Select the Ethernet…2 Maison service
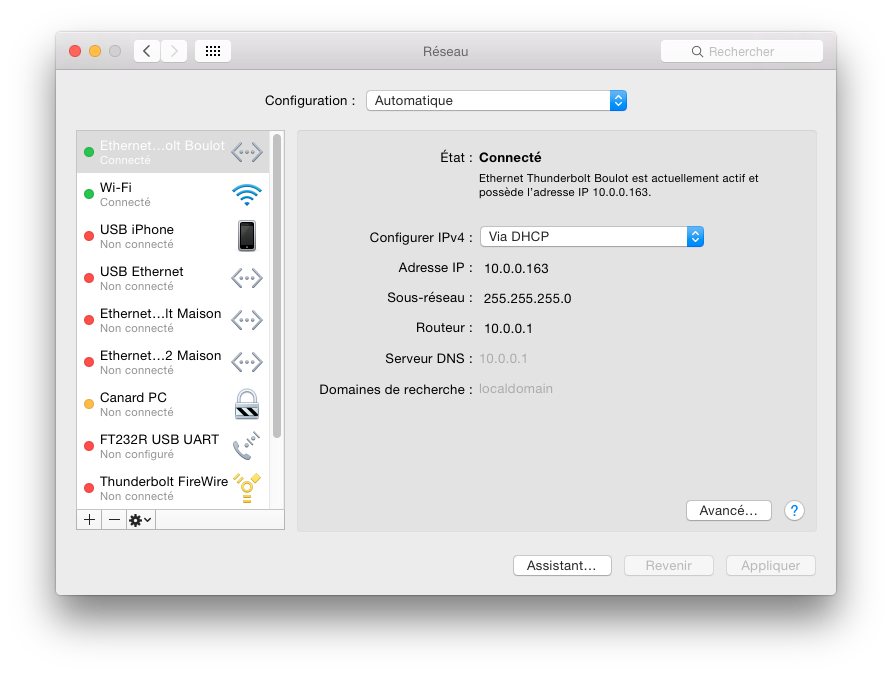The height and width of the screenshot is (675, 892). tap(173, 362)
